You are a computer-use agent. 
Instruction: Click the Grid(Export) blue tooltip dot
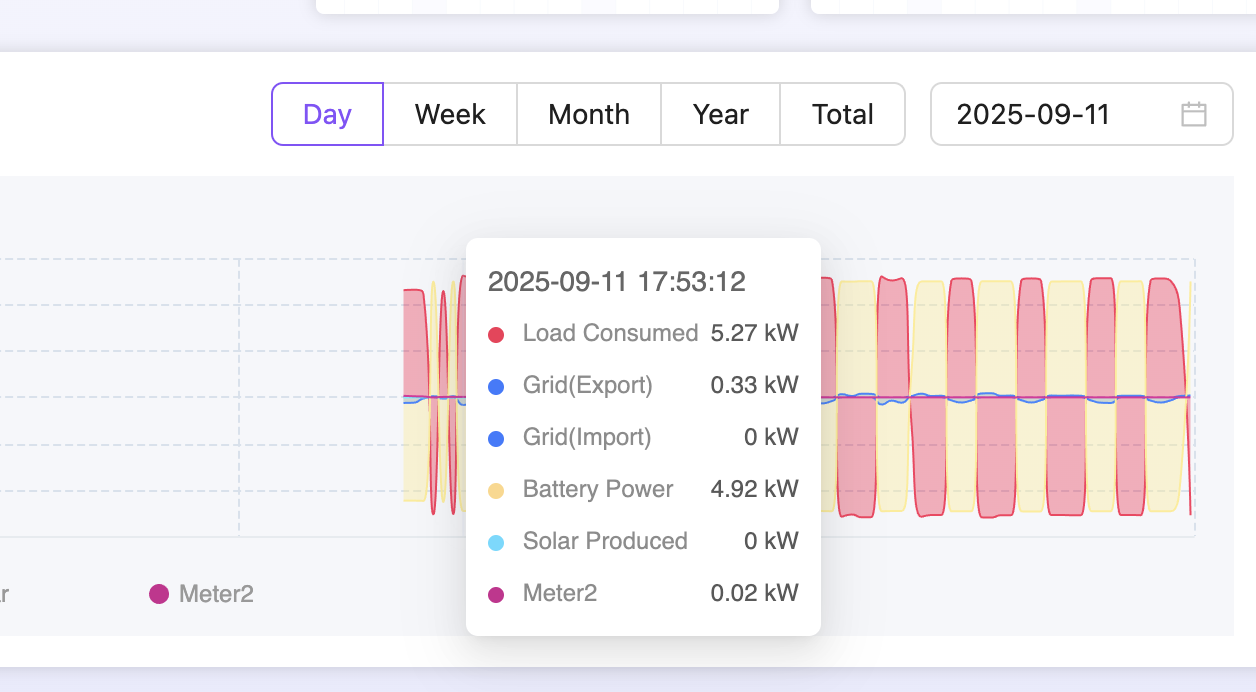496,386
